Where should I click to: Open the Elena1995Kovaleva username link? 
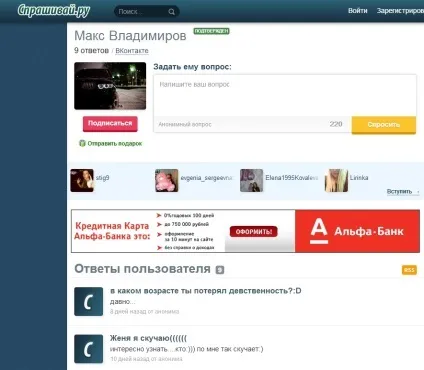[x=291, y=178]
